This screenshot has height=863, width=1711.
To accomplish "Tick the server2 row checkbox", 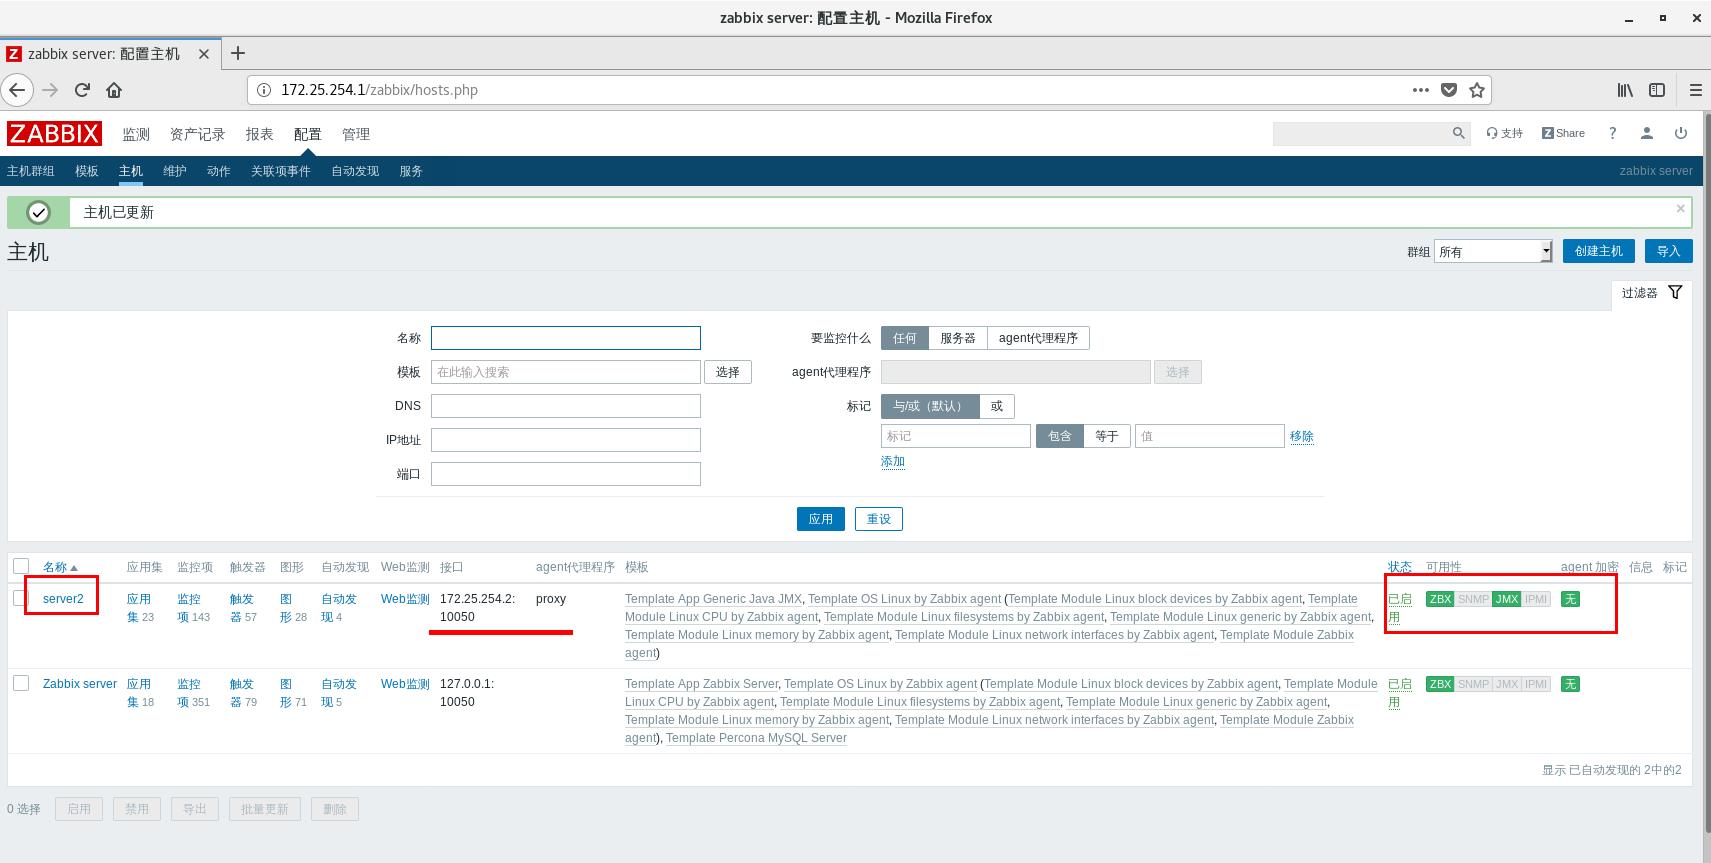I will coord(20,598).
